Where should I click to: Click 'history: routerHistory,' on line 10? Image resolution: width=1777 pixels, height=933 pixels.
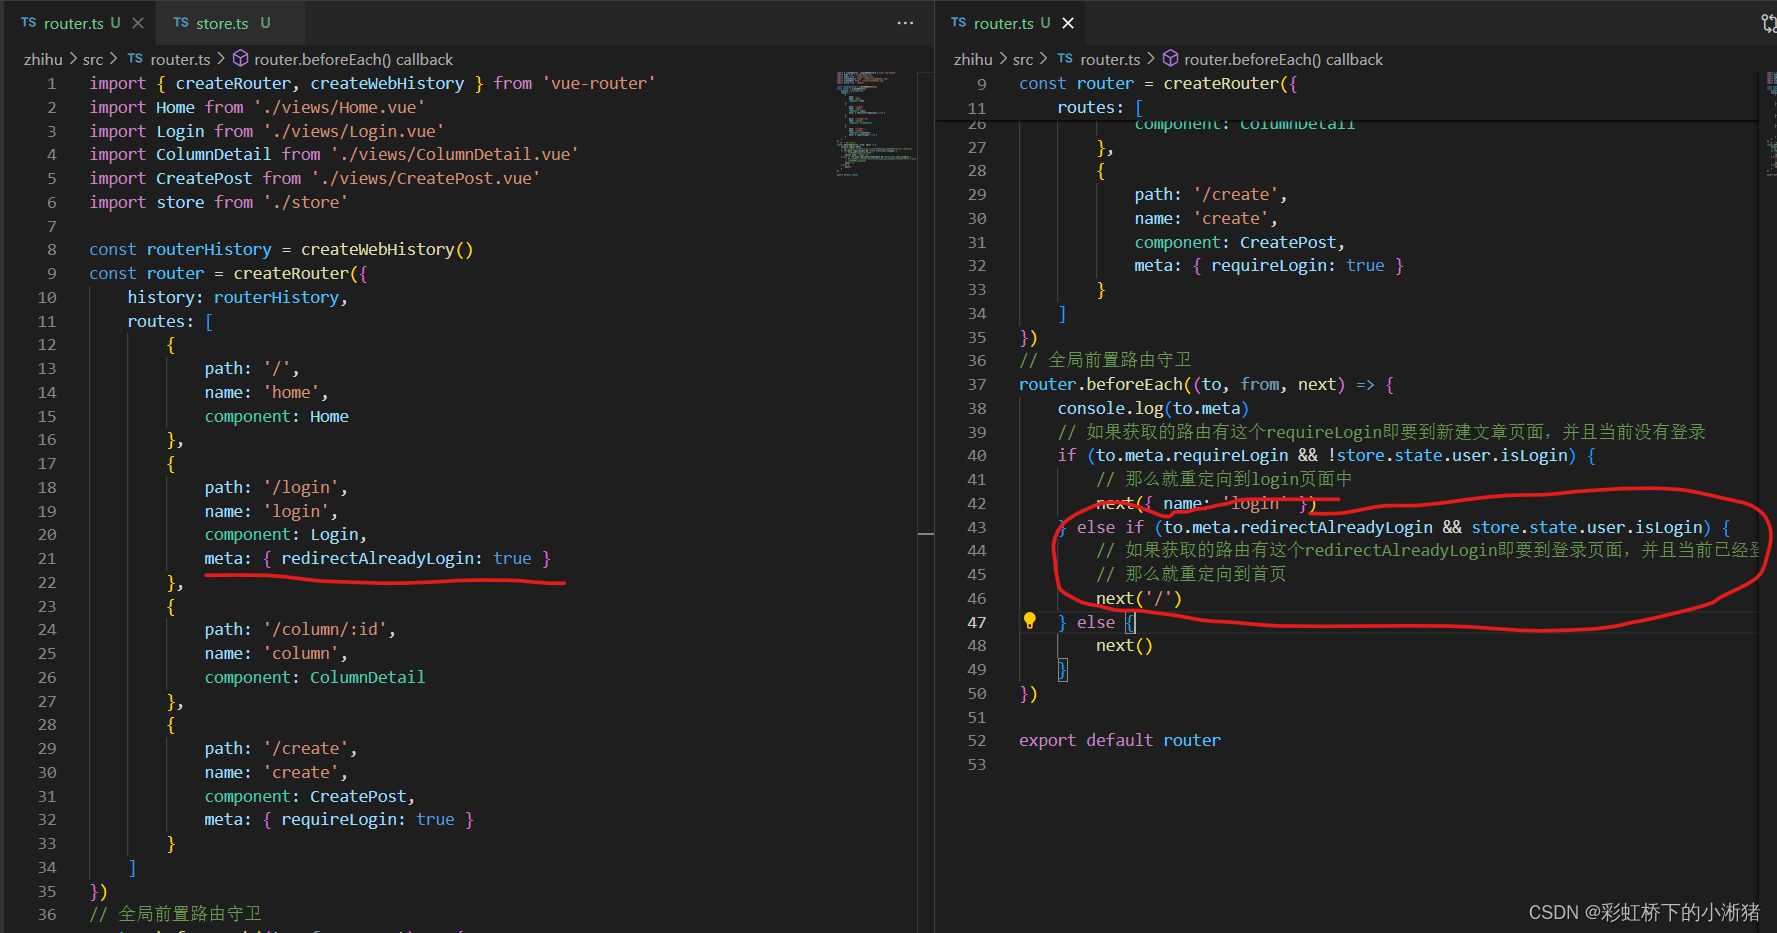pyautogui.click(x=238, y=298)
